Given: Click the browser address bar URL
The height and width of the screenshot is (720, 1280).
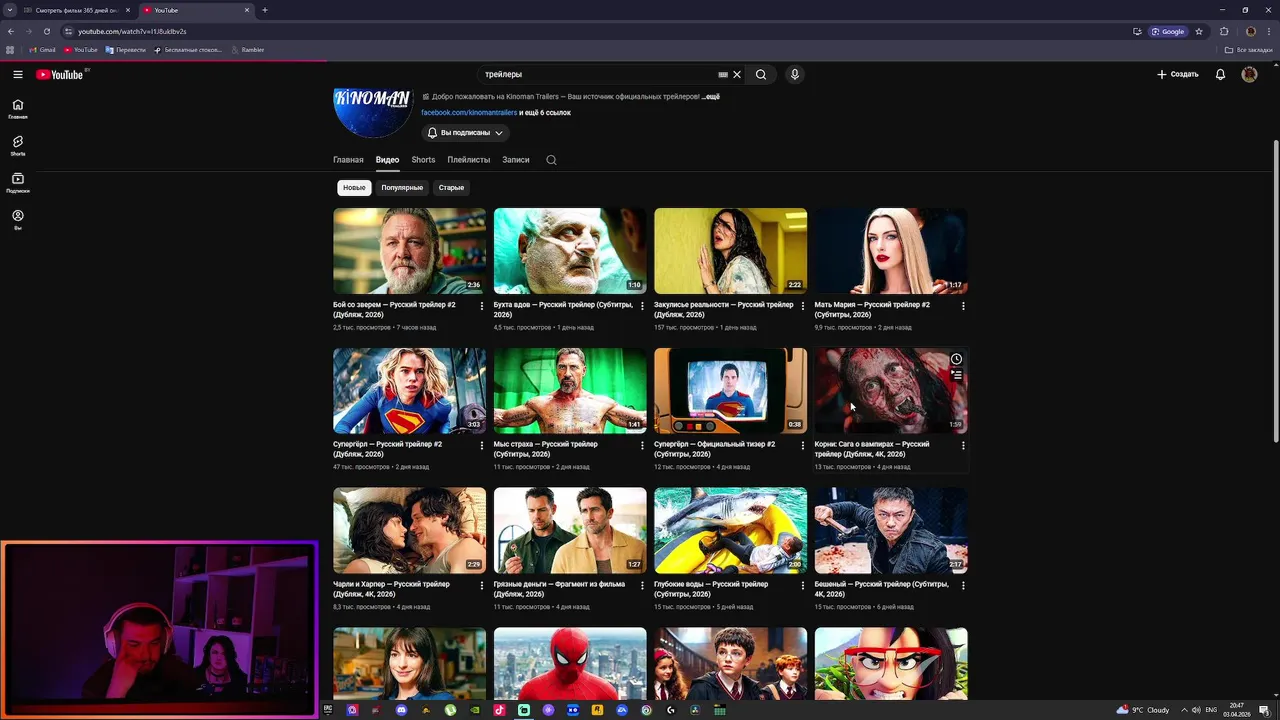Looking at the screenshot, I should coord(132,31).
